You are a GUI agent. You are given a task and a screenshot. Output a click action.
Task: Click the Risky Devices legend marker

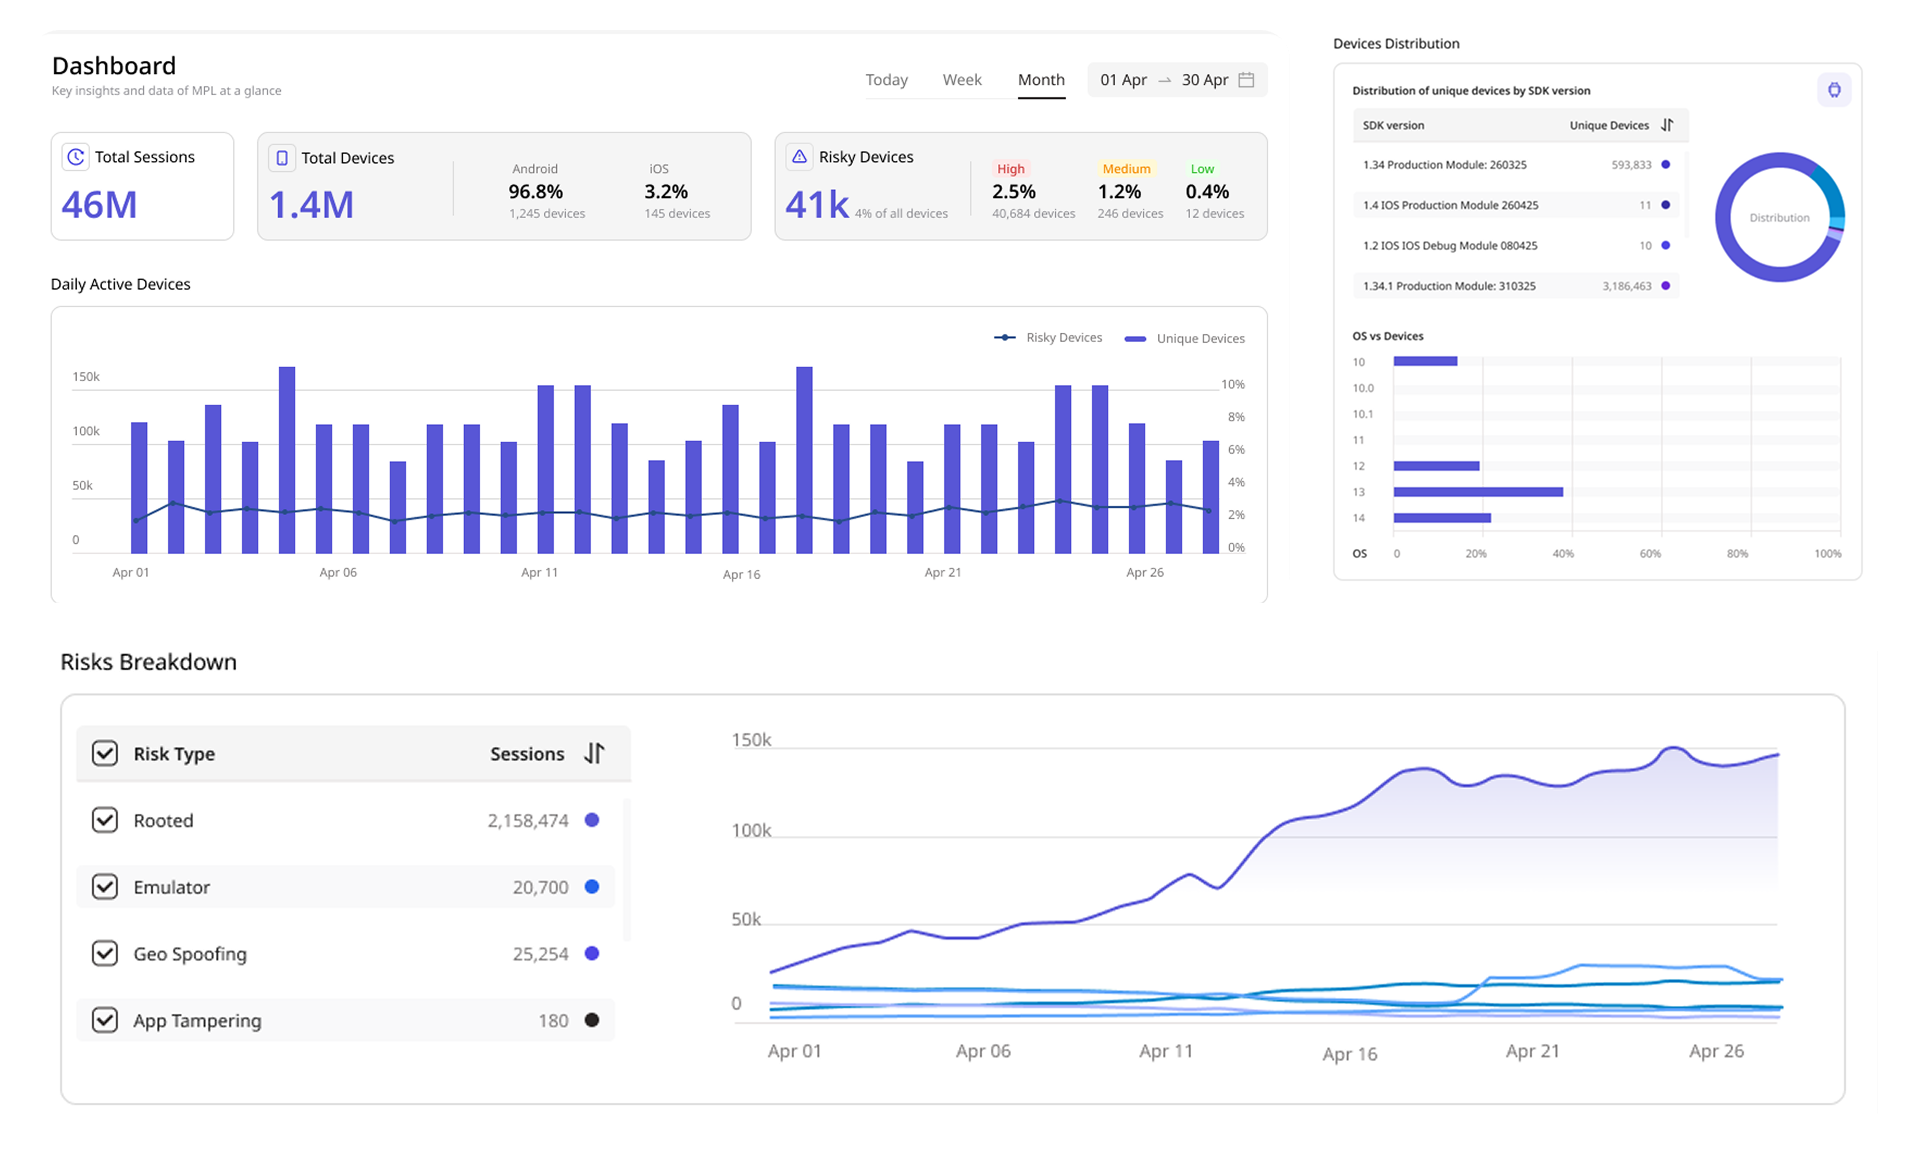pos(1004,338)
